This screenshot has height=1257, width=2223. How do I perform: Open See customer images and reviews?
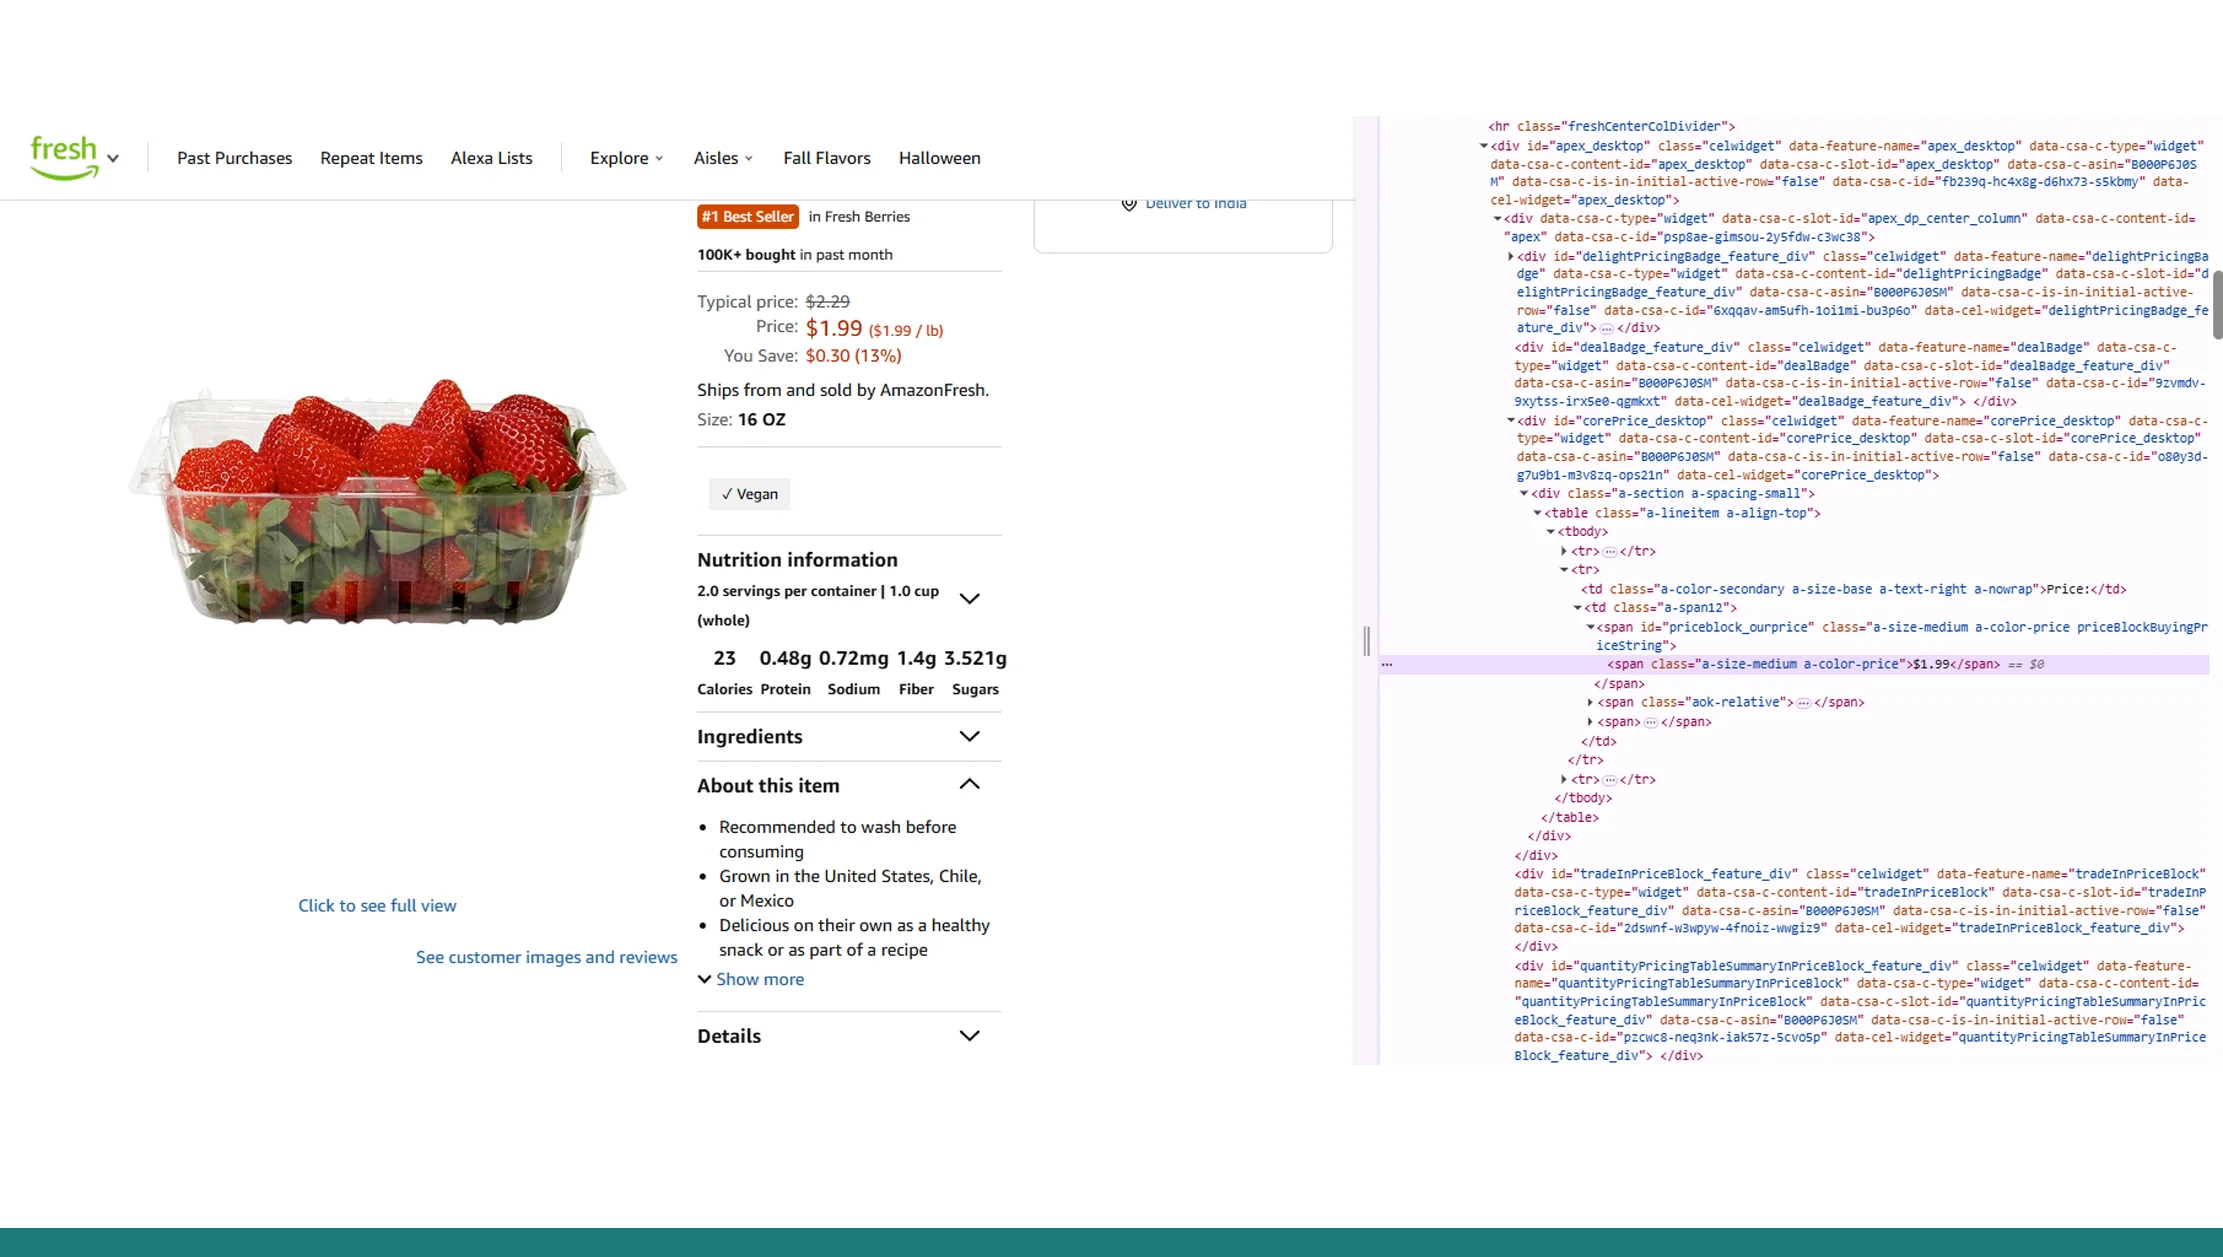(x=546, y=957)
